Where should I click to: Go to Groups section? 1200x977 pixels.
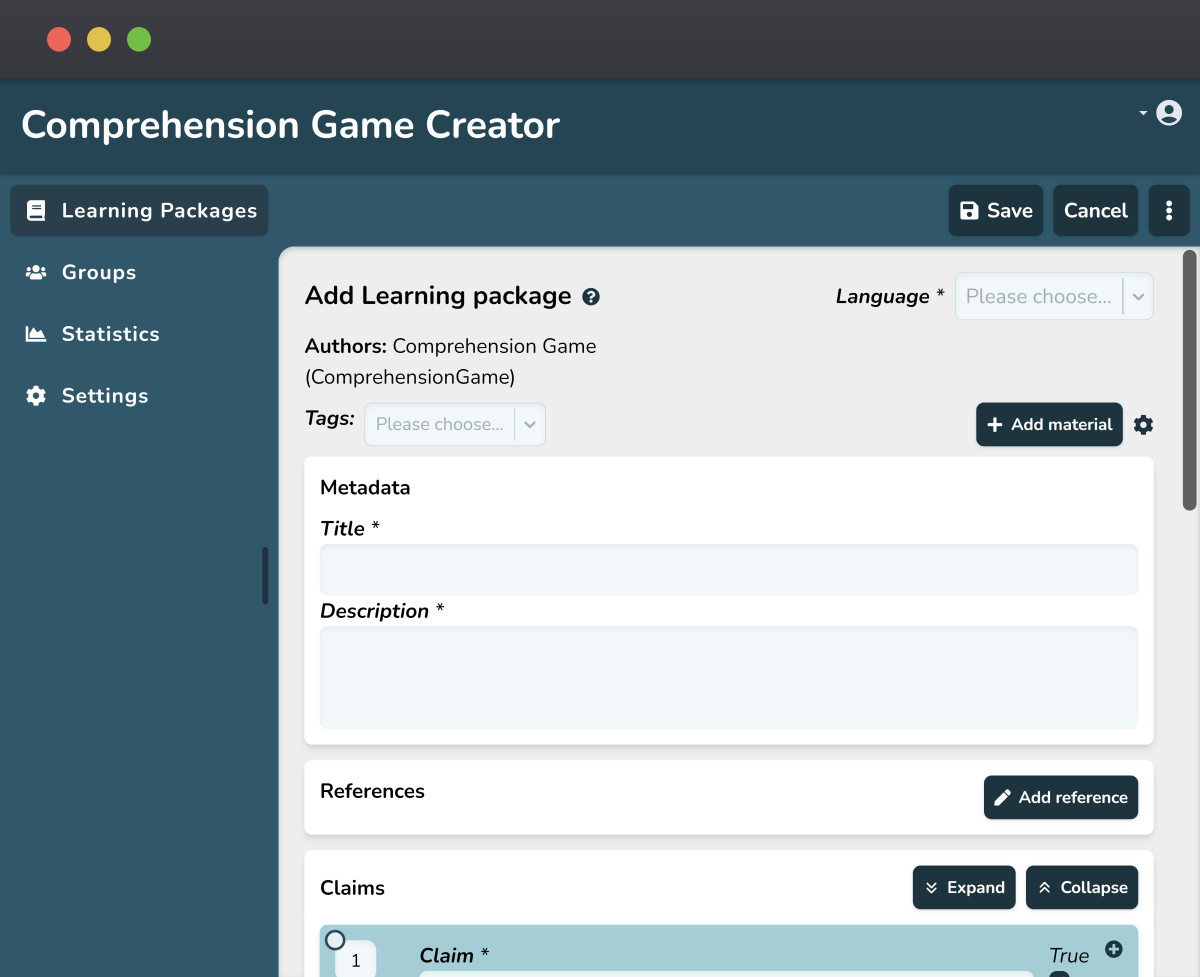139,272
